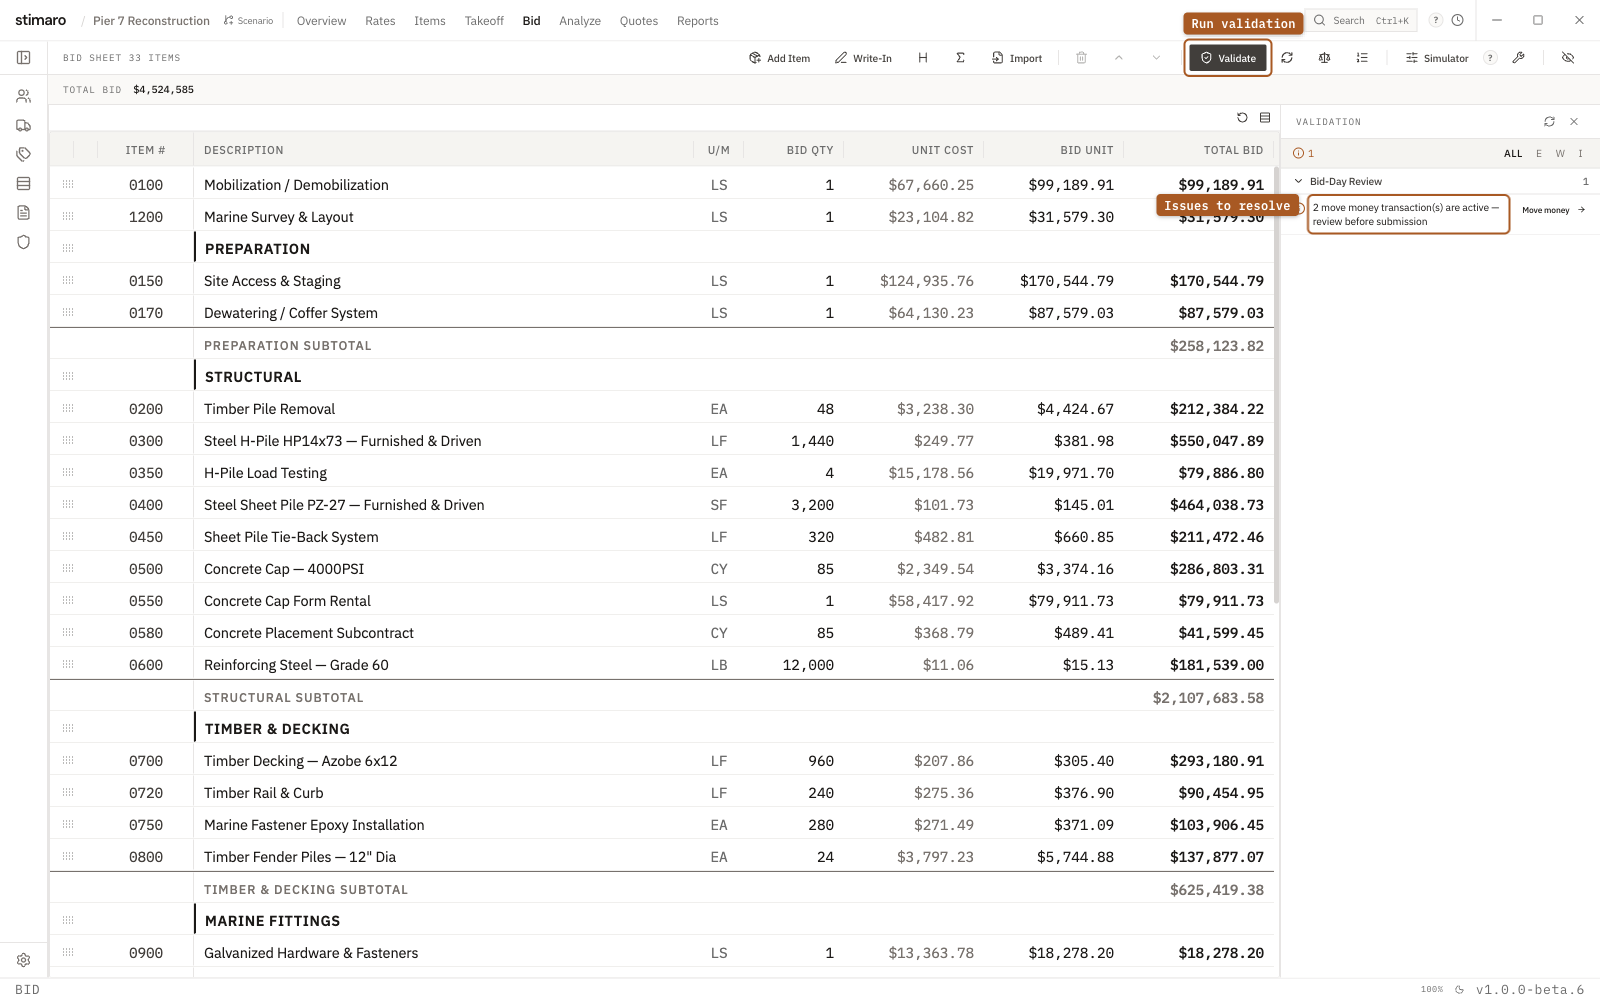The height and width of the screenshot is (1000, 1600).
Task: Toggle the crossed-eye hide visibility icon
Action: 1568,58
